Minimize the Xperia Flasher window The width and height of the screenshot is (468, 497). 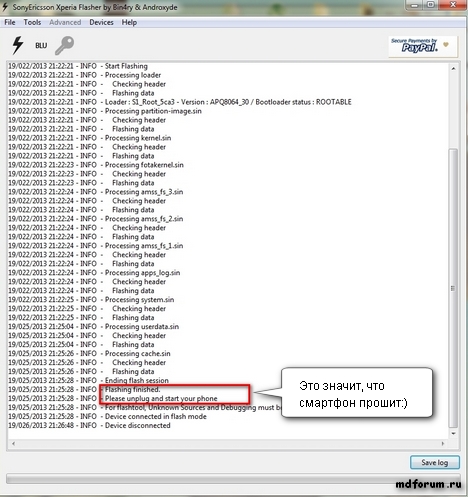pos(414,5)
